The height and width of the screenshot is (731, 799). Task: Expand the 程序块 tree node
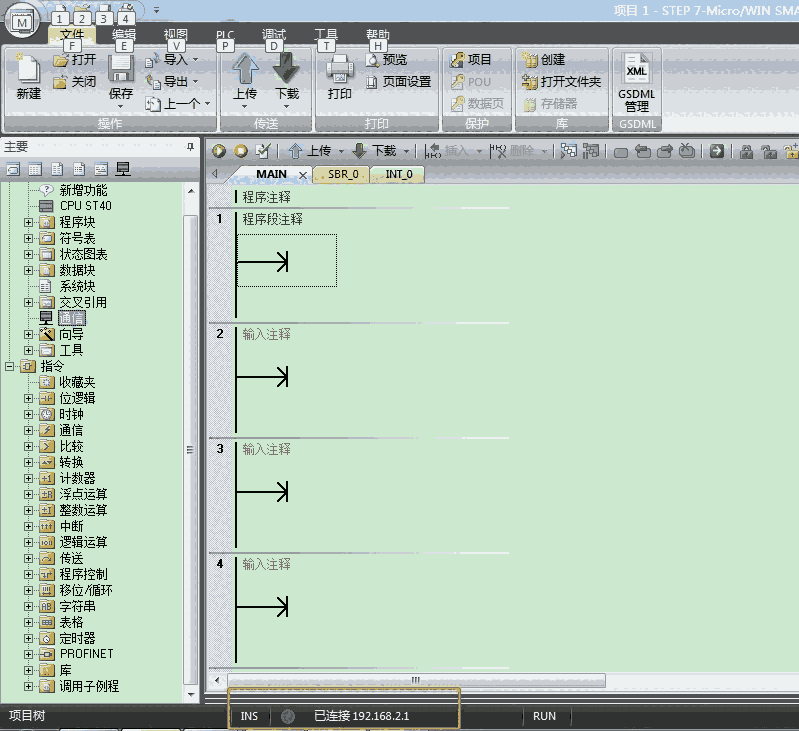29,222
